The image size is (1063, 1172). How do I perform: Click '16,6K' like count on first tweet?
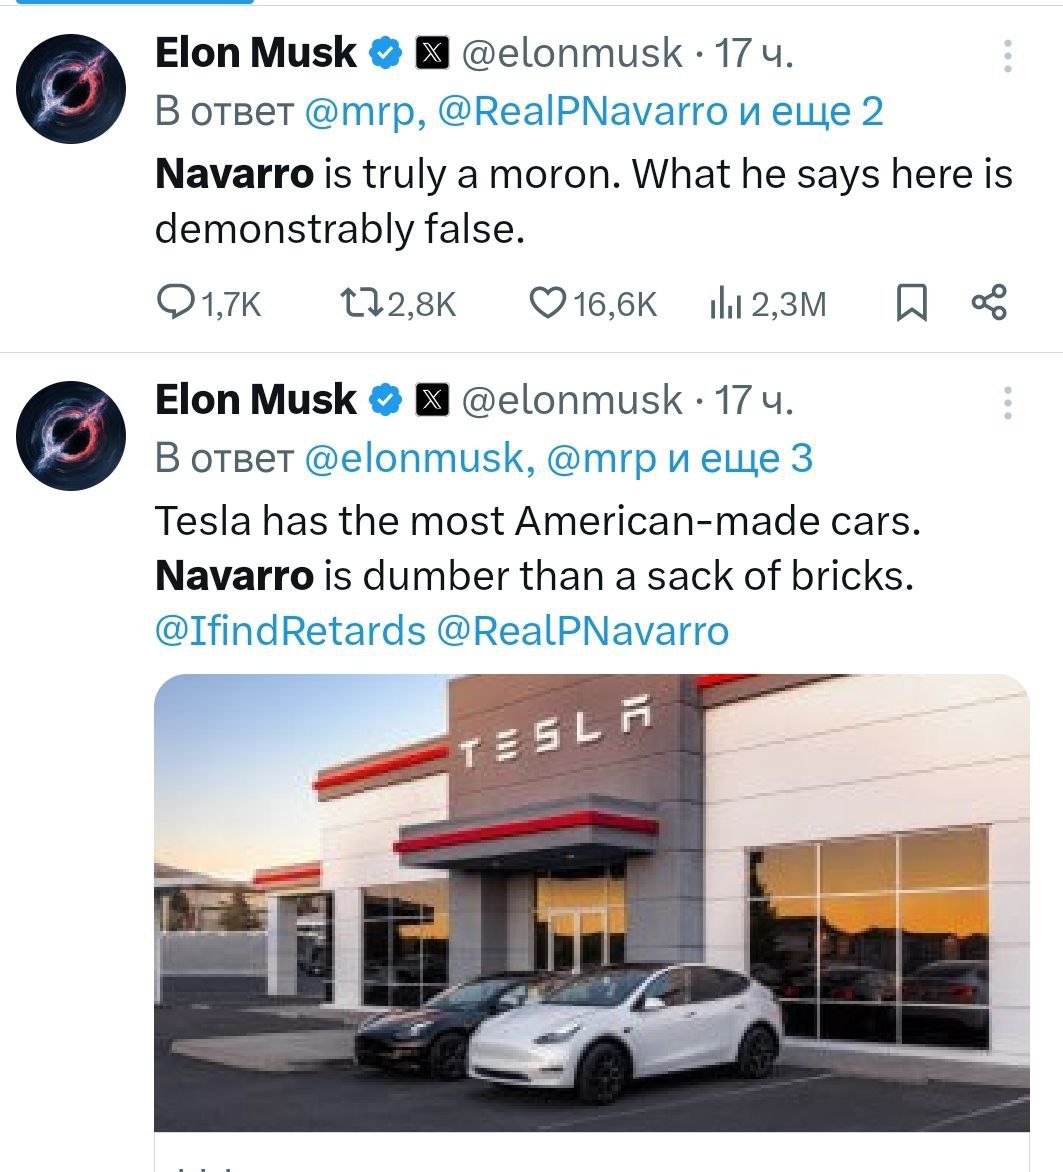616,302
